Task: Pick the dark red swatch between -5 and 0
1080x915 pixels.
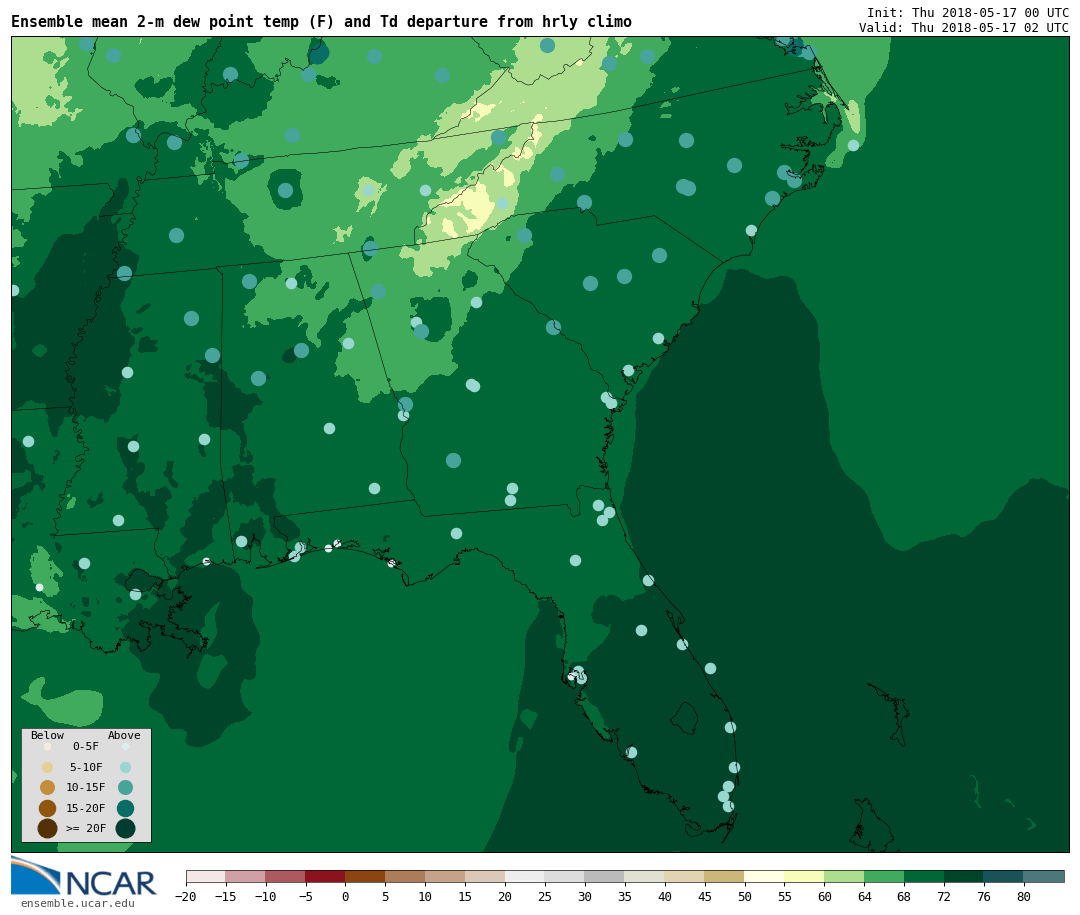Action: 325,876
